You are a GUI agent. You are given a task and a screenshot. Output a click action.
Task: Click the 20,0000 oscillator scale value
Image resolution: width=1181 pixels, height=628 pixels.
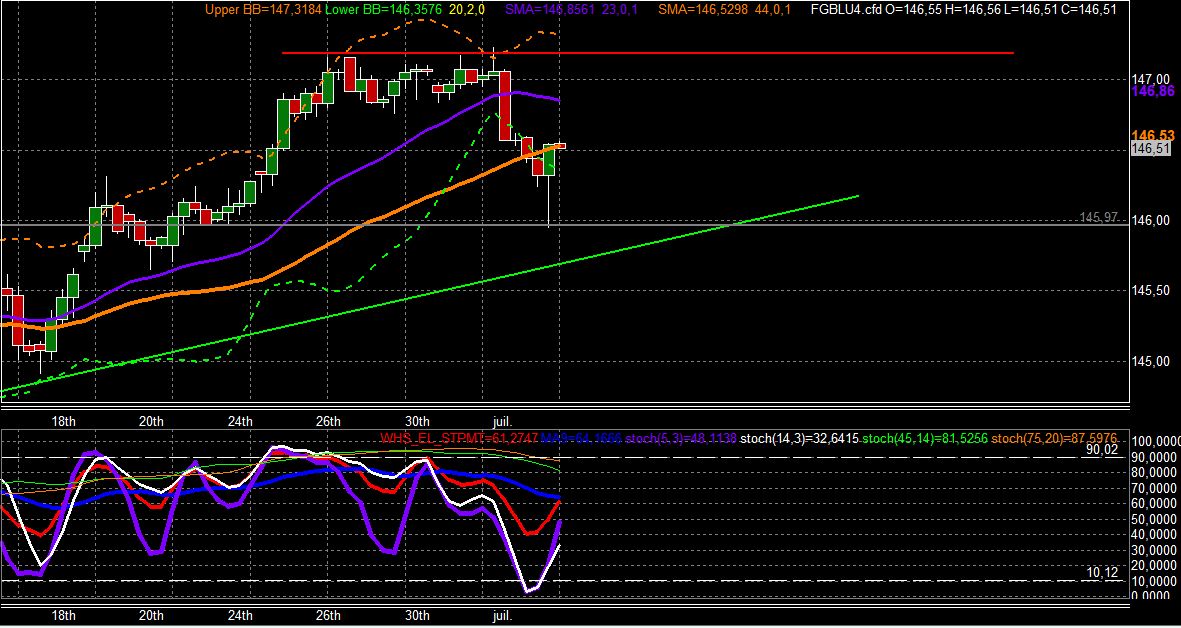point(1155,567)
